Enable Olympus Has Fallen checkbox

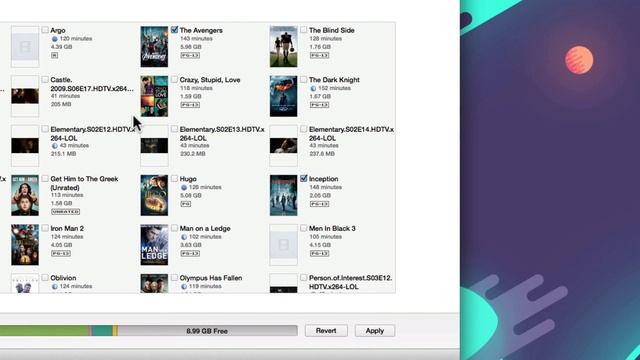click(x=174, y=278)
